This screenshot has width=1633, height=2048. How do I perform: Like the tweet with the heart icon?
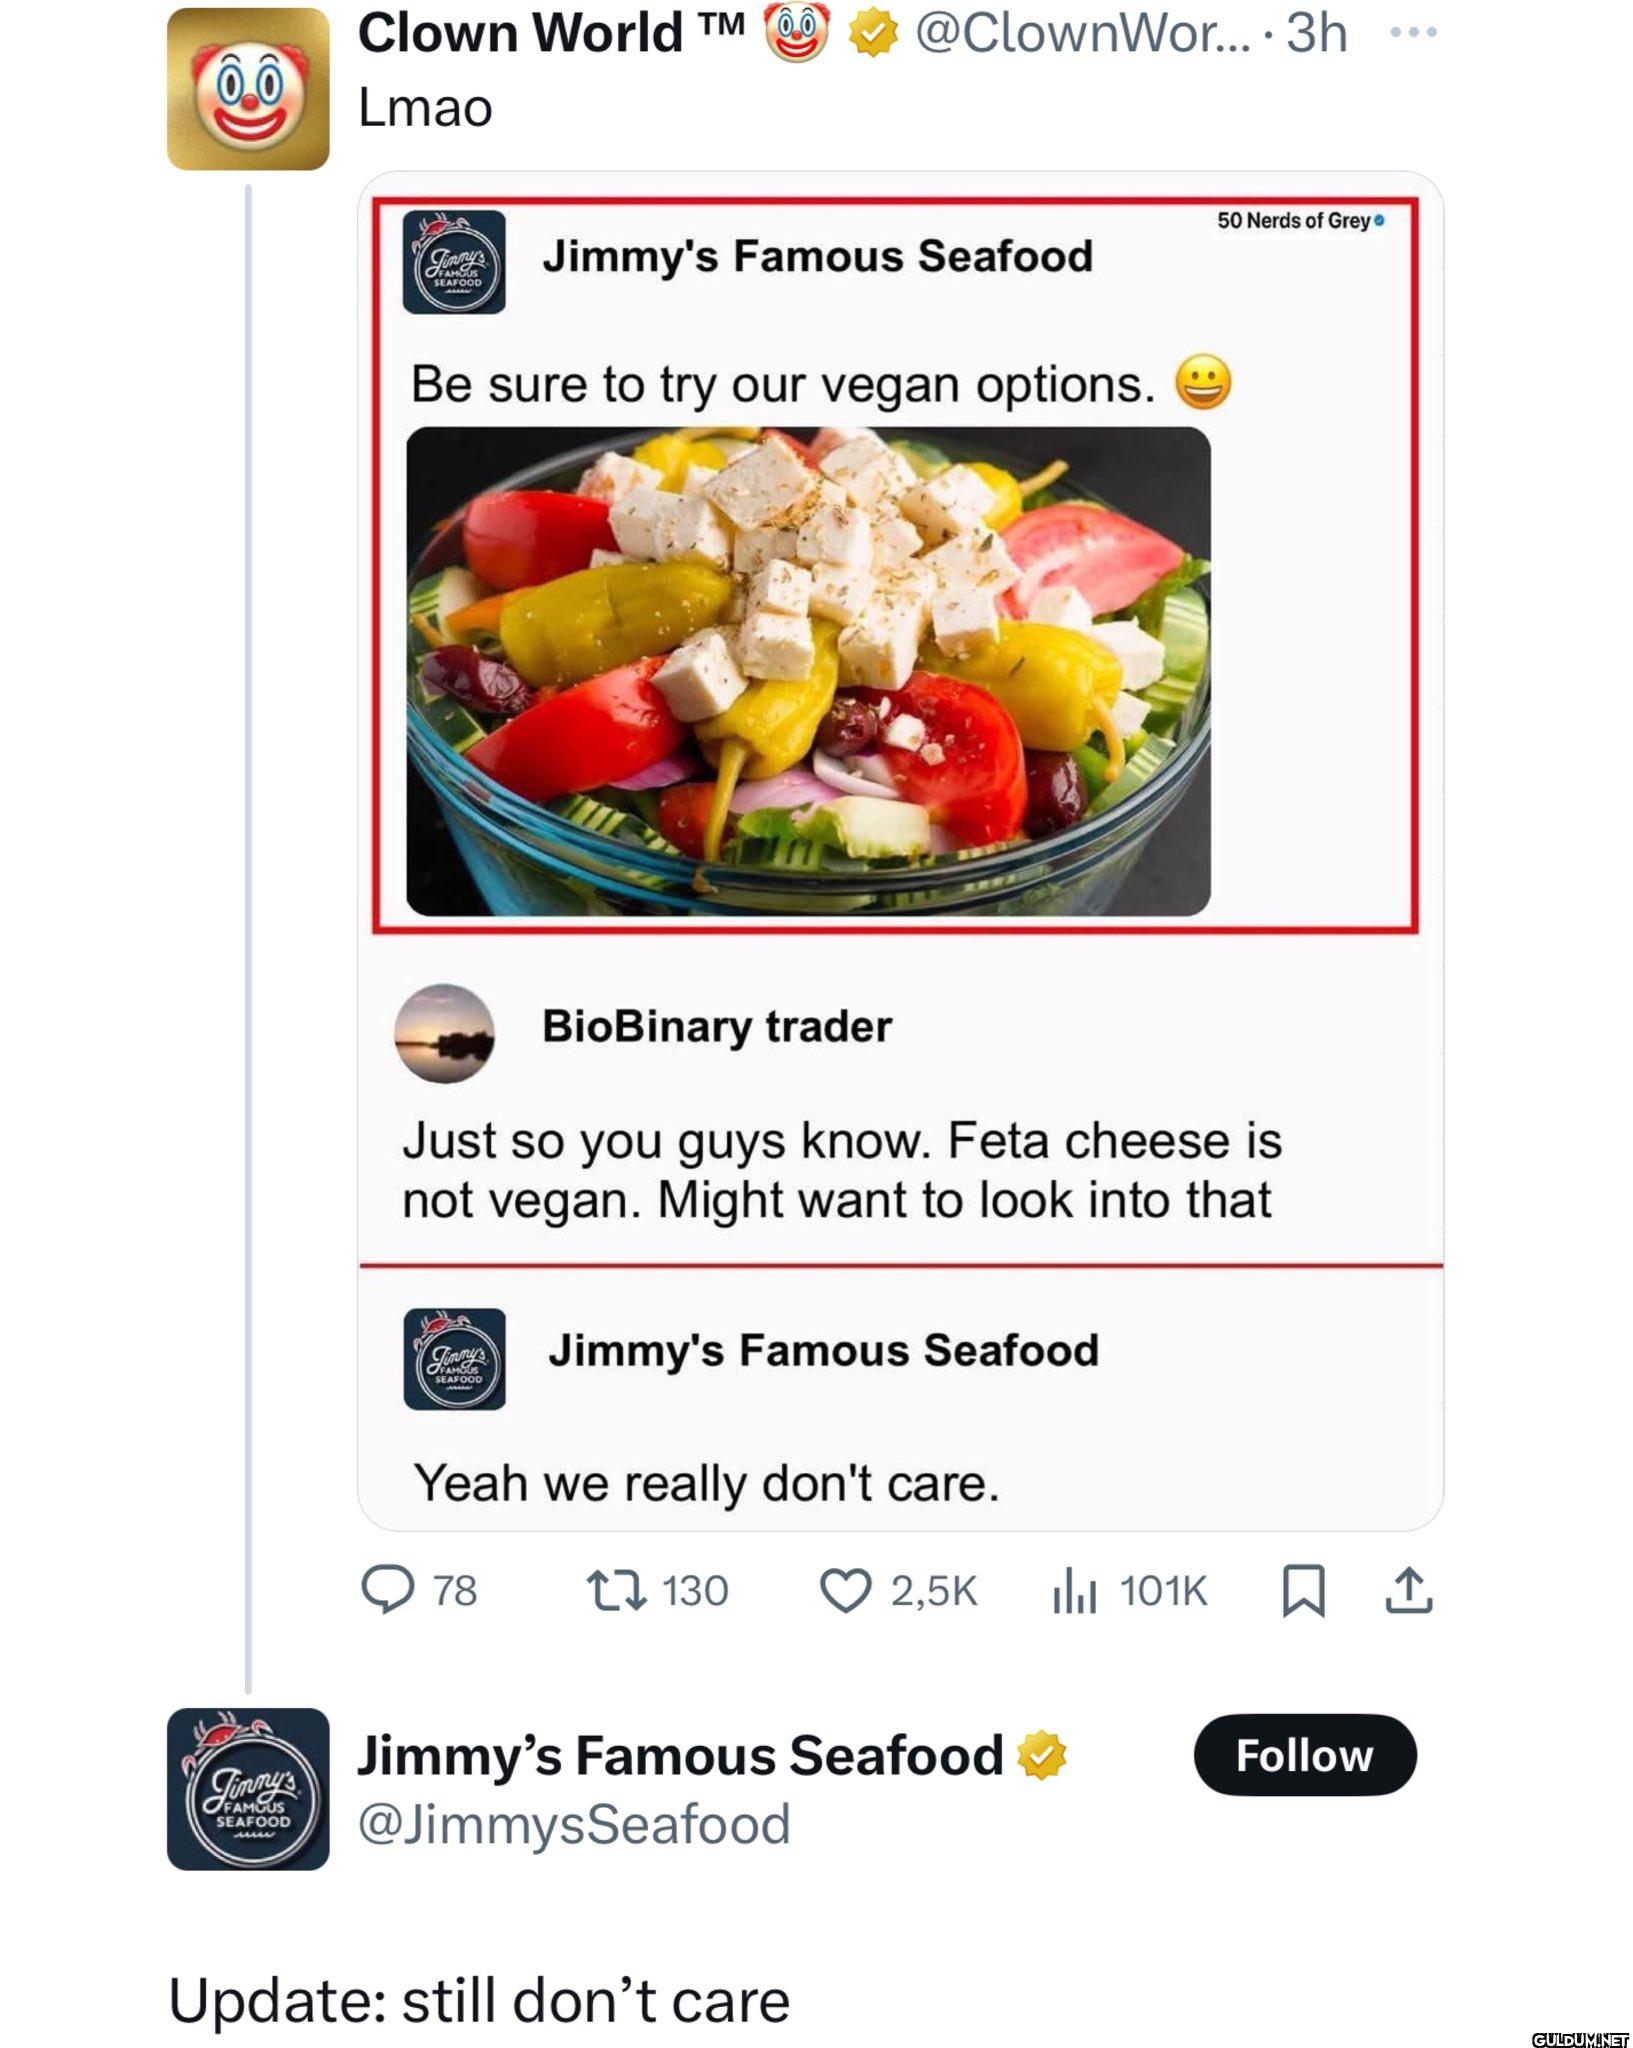845,1591
